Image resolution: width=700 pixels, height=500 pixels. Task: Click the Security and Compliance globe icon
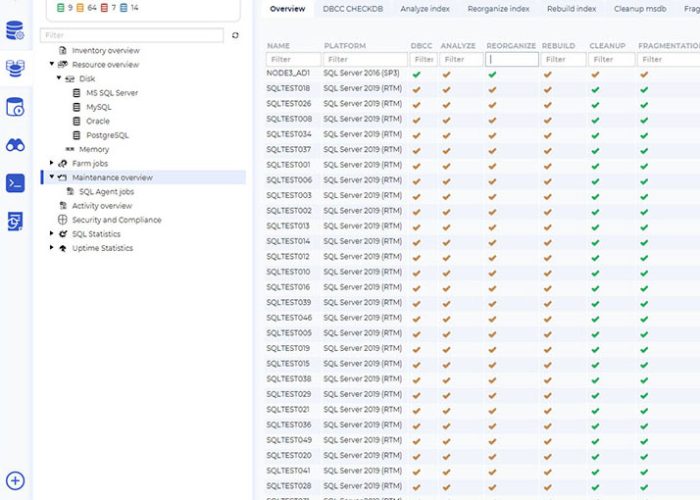[x=63, y=220]
